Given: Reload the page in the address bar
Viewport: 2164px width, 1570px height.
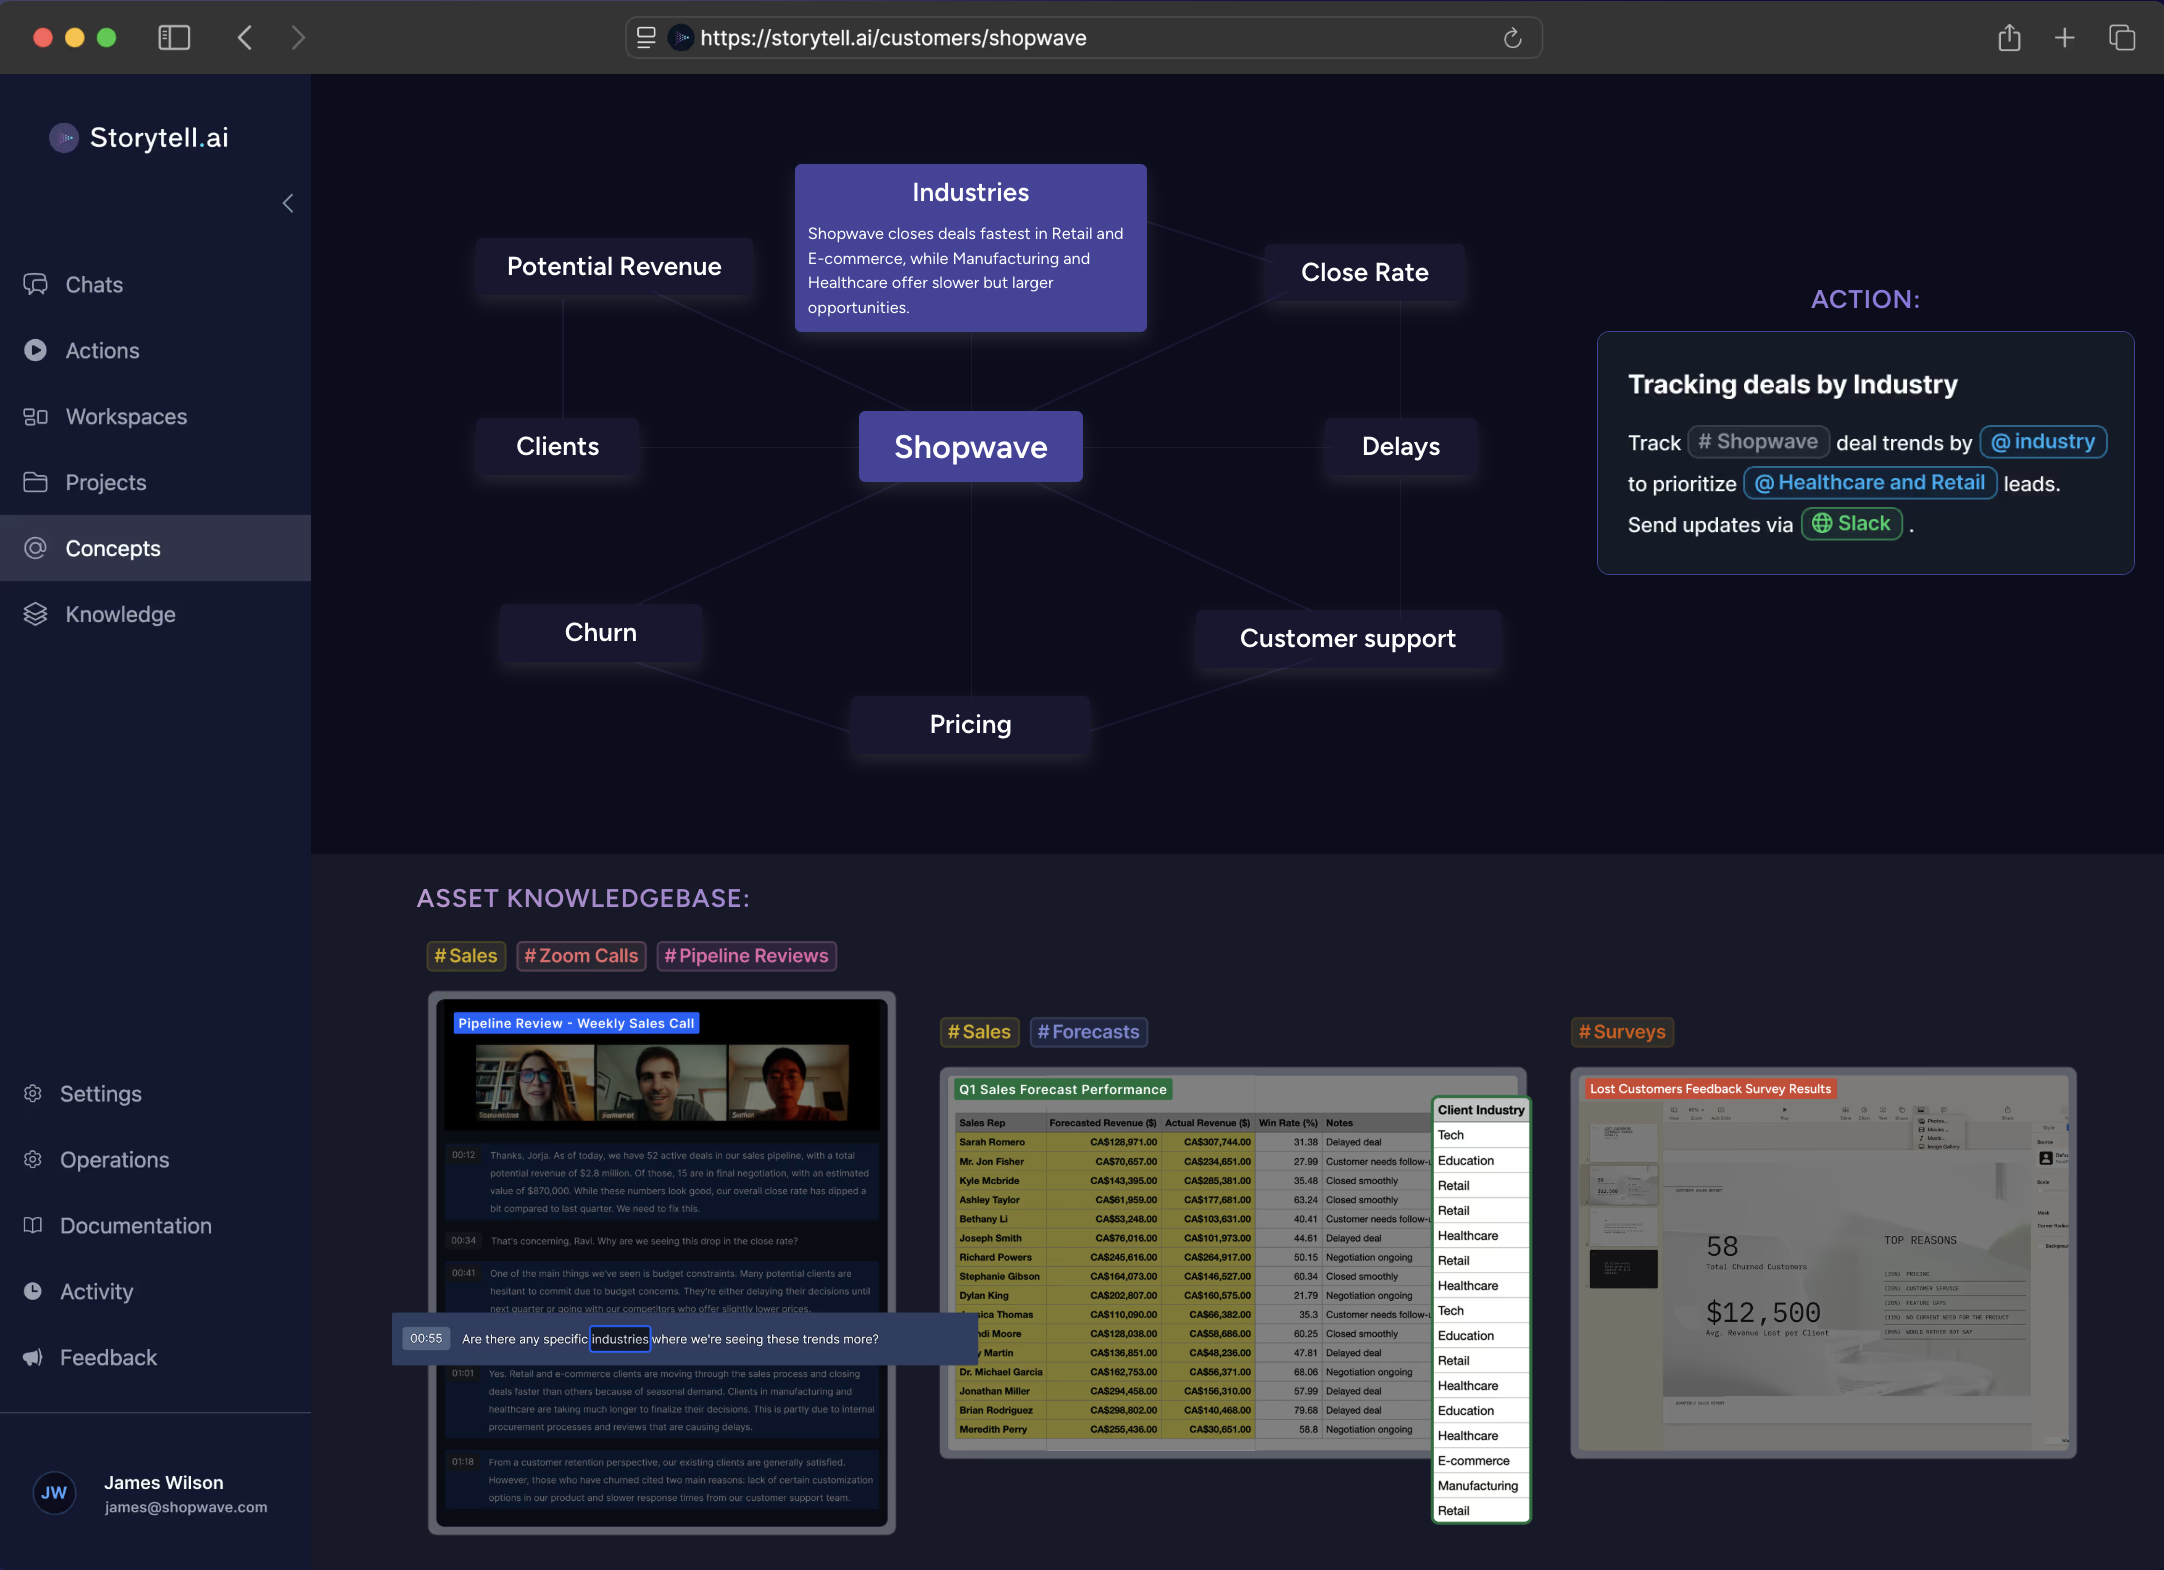Looking at the screenshot, I should coord(1512,38).
